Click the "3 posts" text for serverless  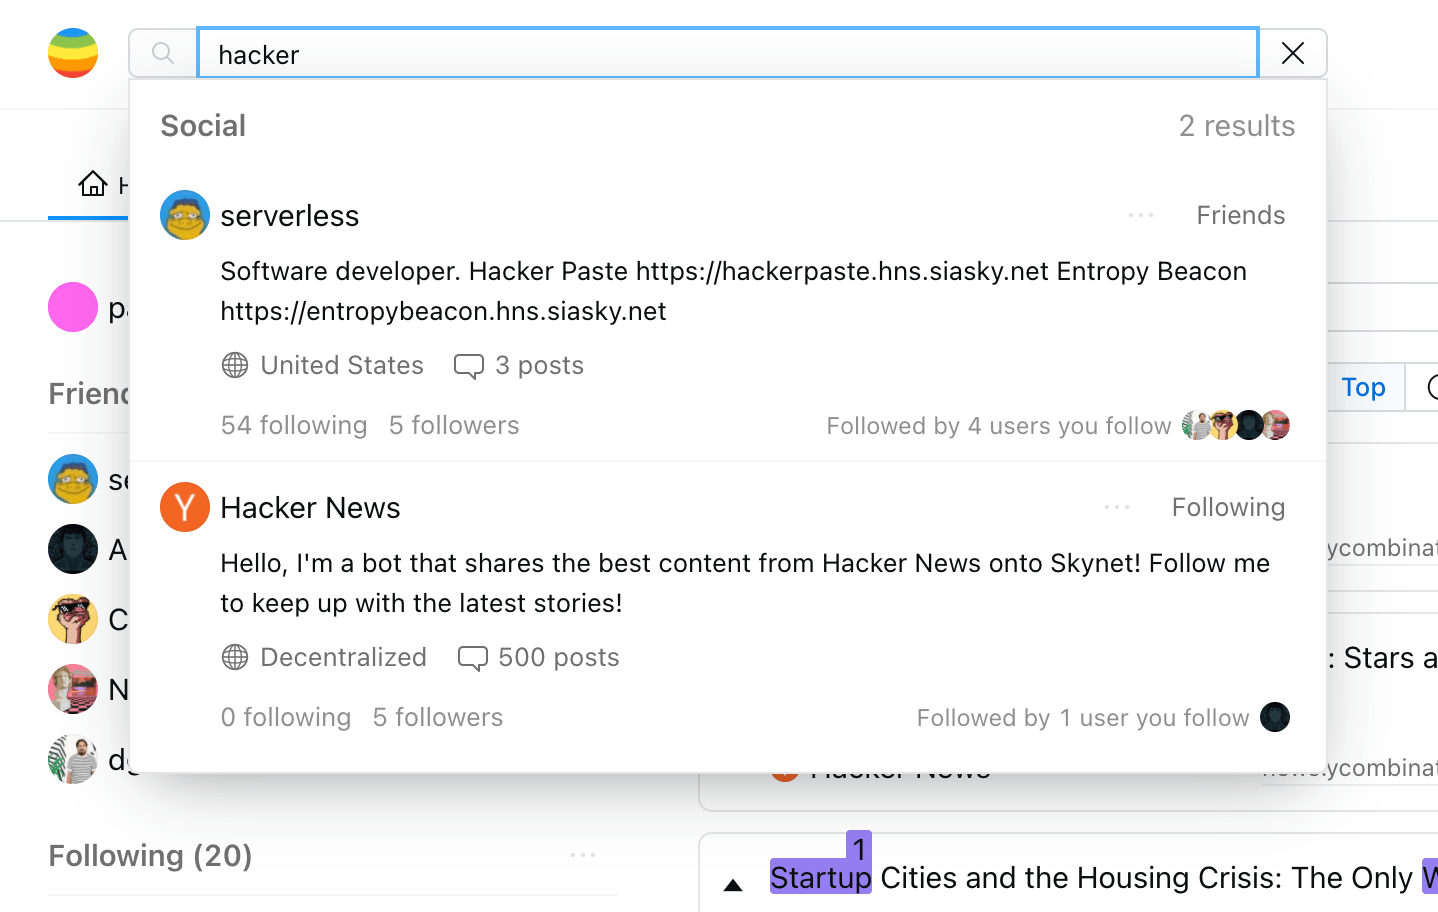(x=540, y=365)
